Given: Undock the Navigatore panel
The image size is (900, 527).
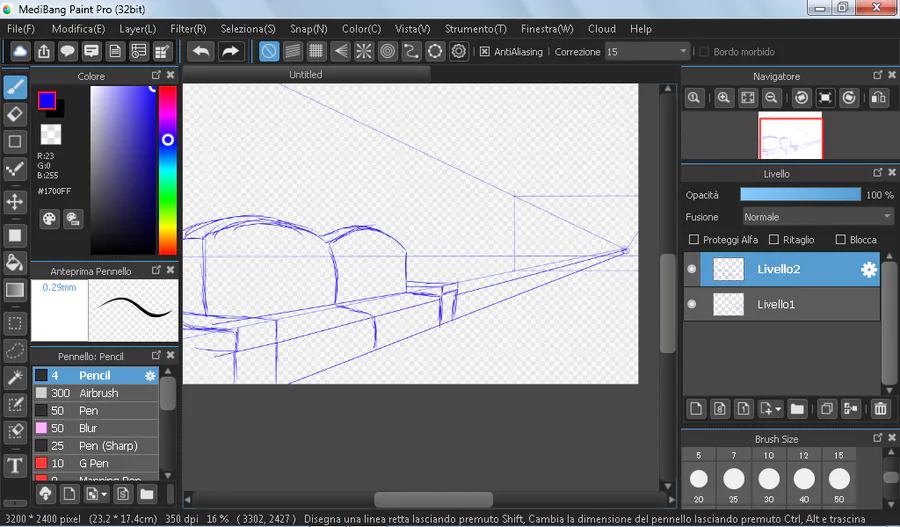Looking at the screenshot, I should coord(878,75).
